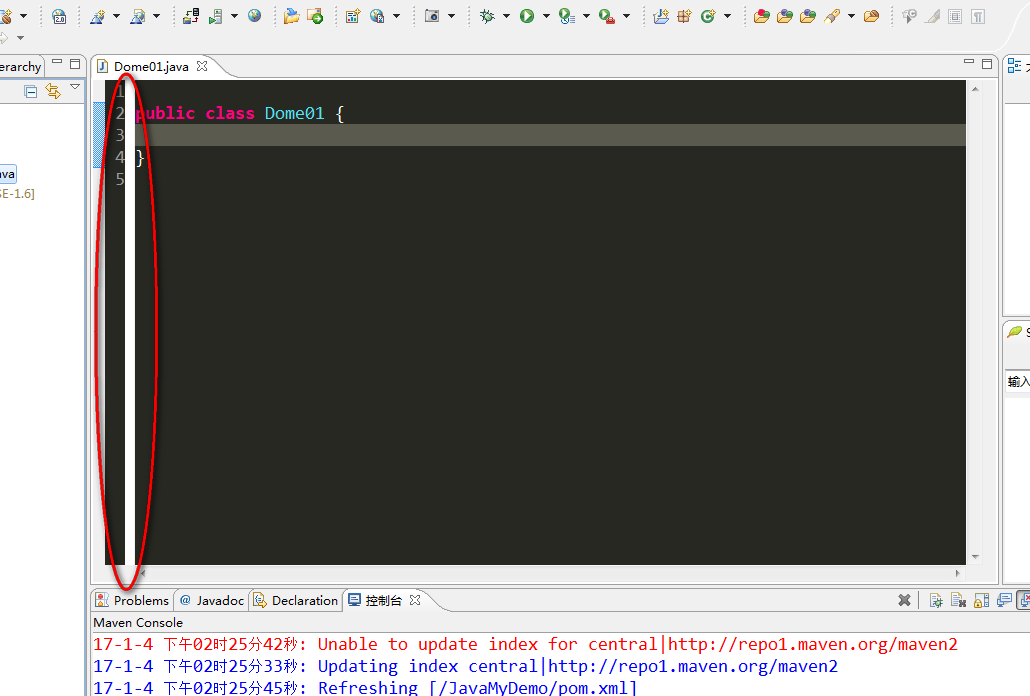Click the green Run button

tap(527, 16)
